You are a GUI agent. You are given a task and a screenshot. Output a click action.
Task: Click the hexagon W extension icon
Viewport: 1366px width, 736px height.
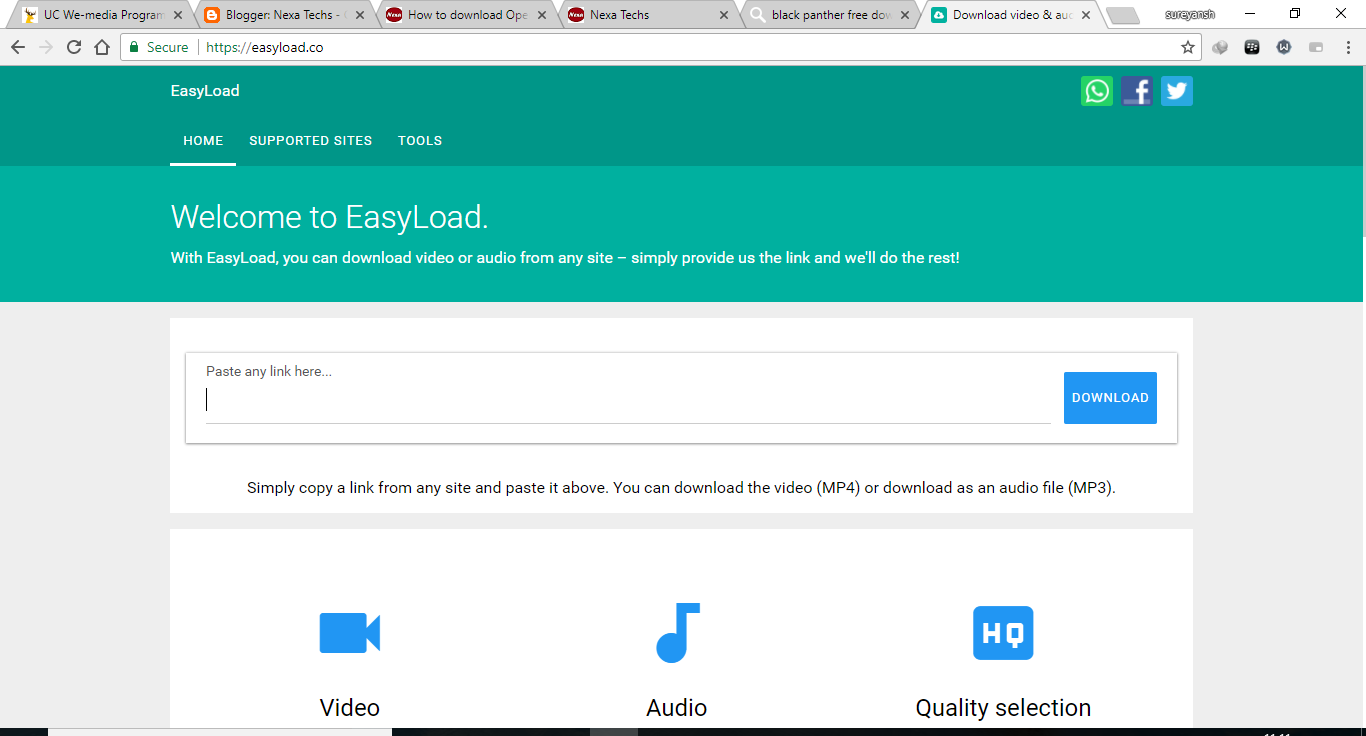1284,47
